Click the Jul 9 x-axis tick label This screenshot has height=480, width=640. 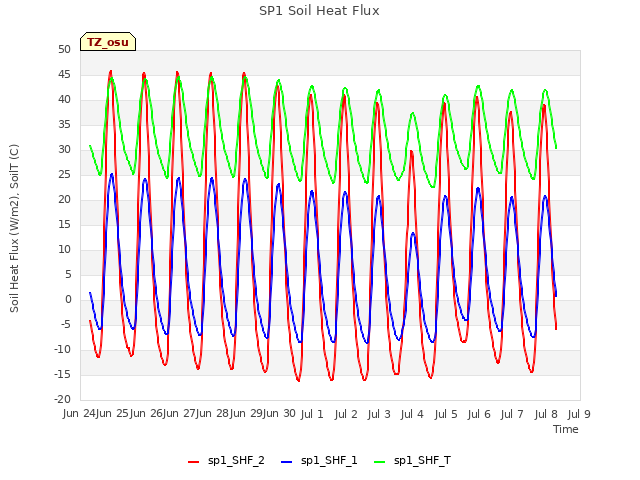pyautogui.click(x=579, y=414)
